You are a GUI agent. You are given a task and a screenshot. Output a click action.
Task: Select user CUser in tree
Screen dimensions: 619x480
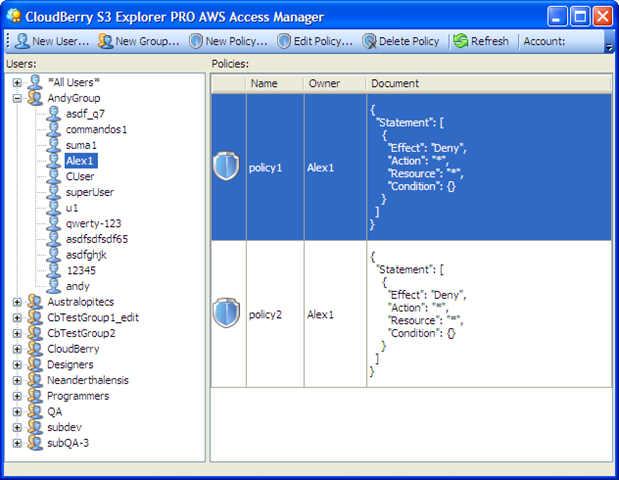click(x=80, y=176)
